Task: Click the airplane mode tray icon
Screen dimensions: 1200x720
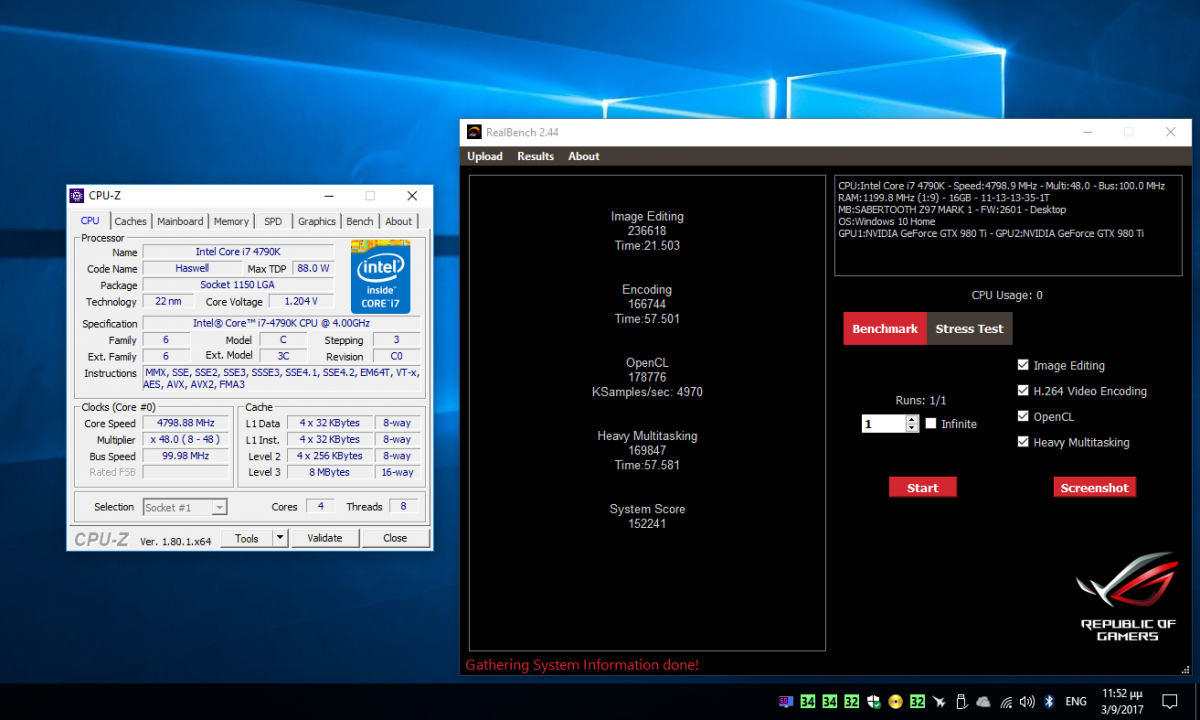Action: pyautogui.click(x=939, y=701)
